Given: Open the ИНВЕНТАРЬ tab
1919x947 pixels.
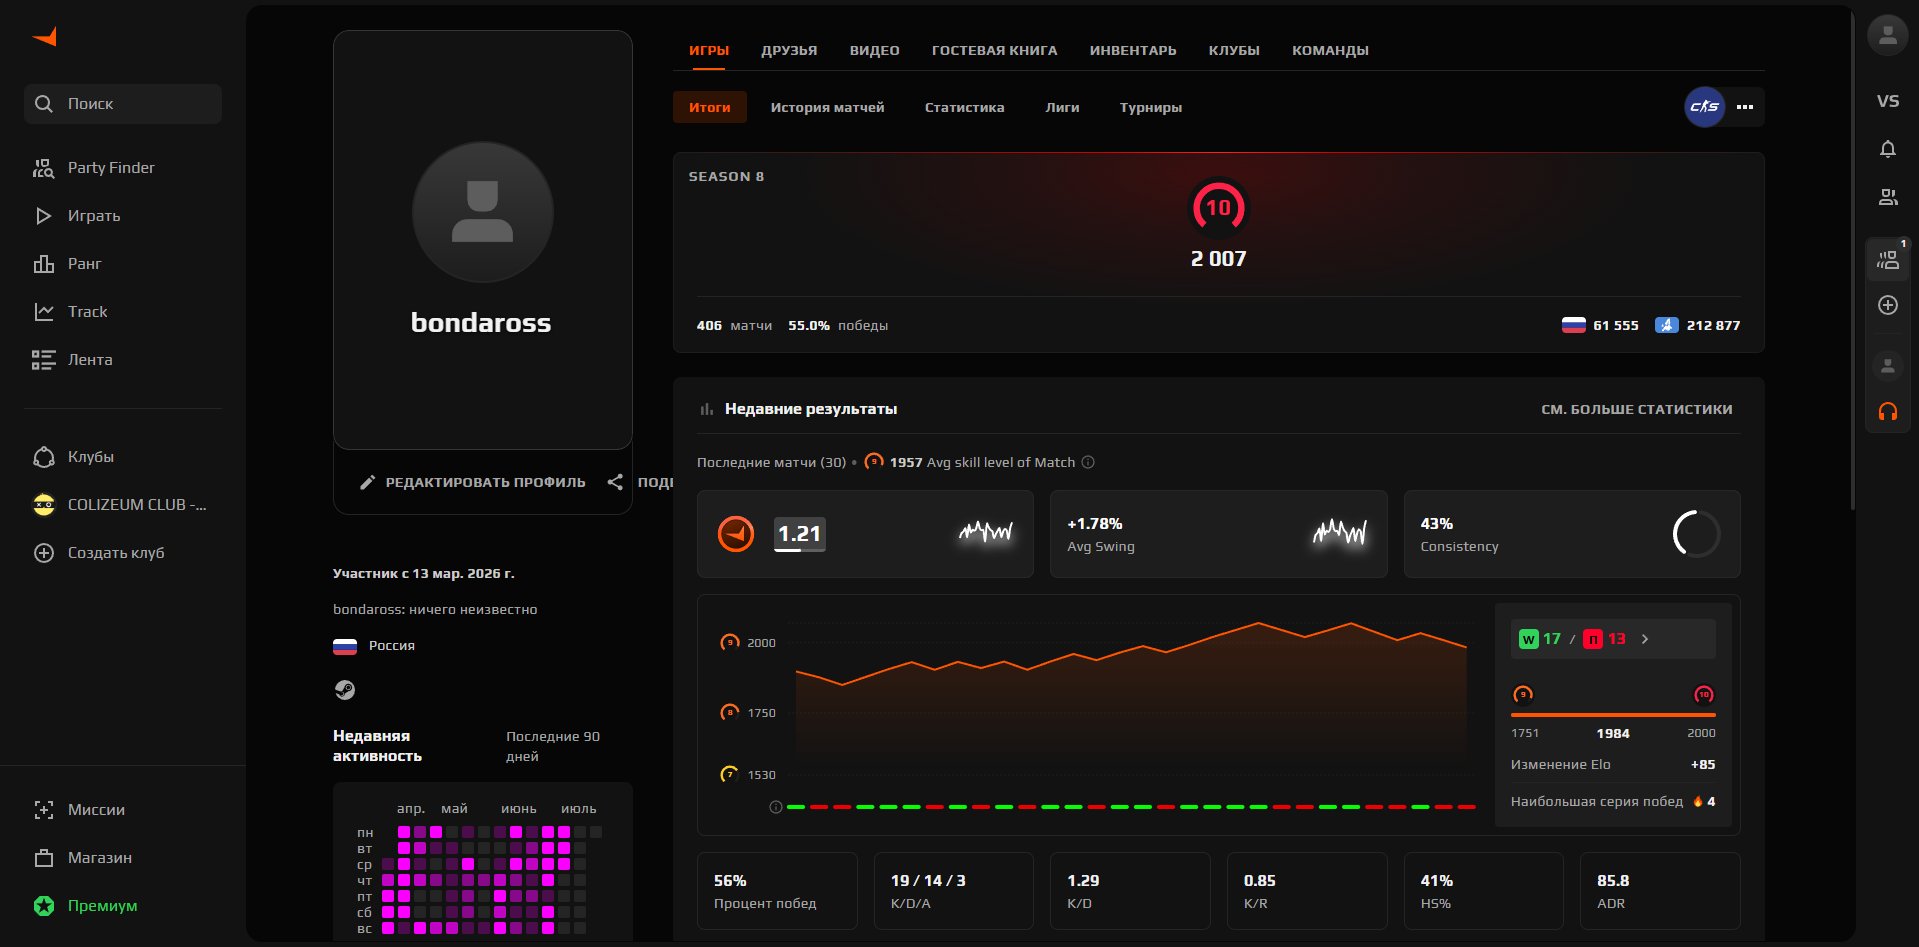Looking at the screenshot, I should coord(1133,50).
